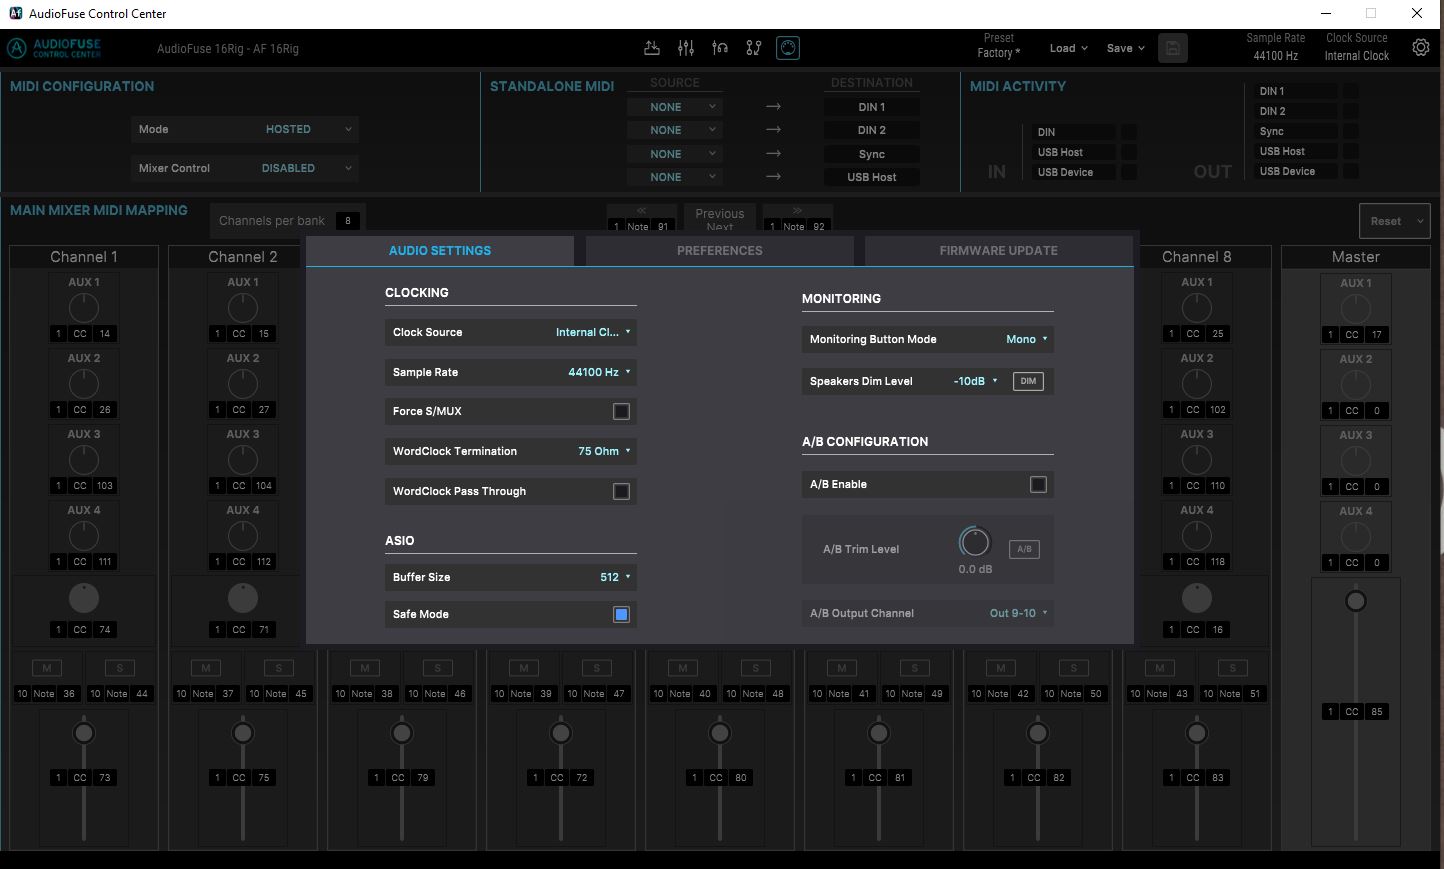
Task: Go to the Firmware Update tab
Action: click(x=998, y=250)
